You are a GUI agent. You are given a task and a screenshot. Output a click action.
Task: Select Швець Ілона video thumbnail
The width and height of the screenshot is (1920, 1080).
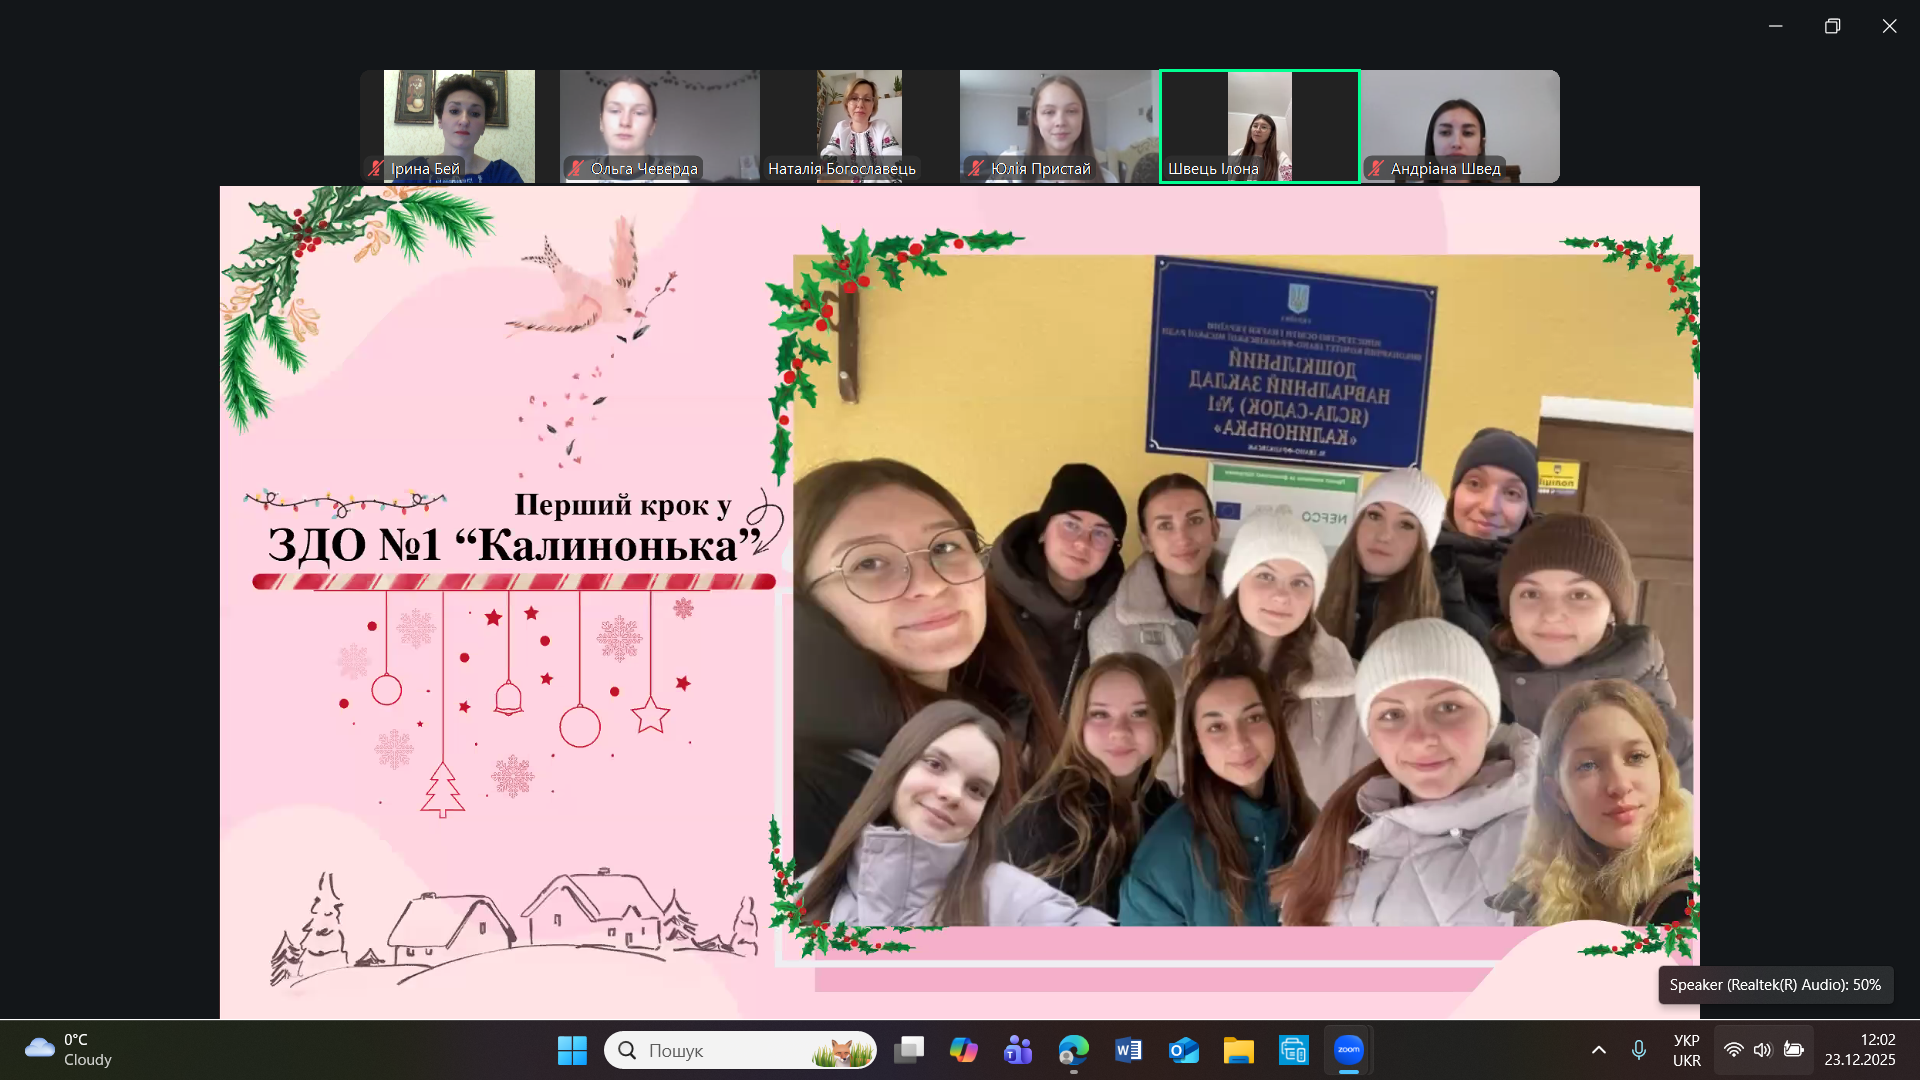[x=1259, y=126]
